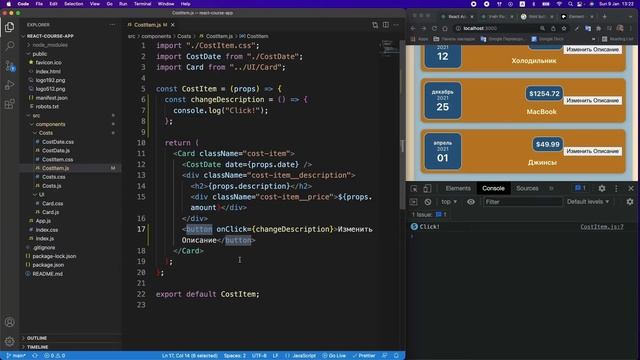Click the console Filter input field
Image resolution: width=640 pixels, height=360 pixels.
click(522, 202)
